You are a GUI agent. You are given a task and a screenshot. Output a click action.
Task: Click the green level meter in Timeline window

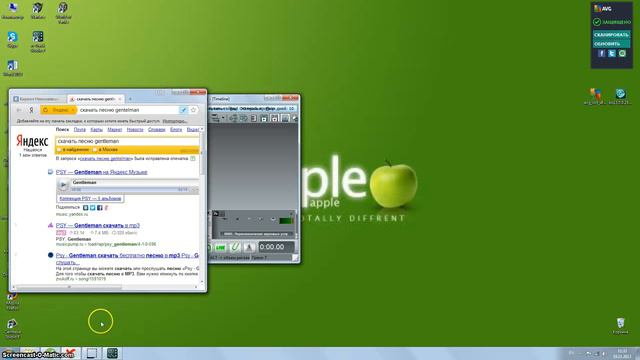[286, 221]
